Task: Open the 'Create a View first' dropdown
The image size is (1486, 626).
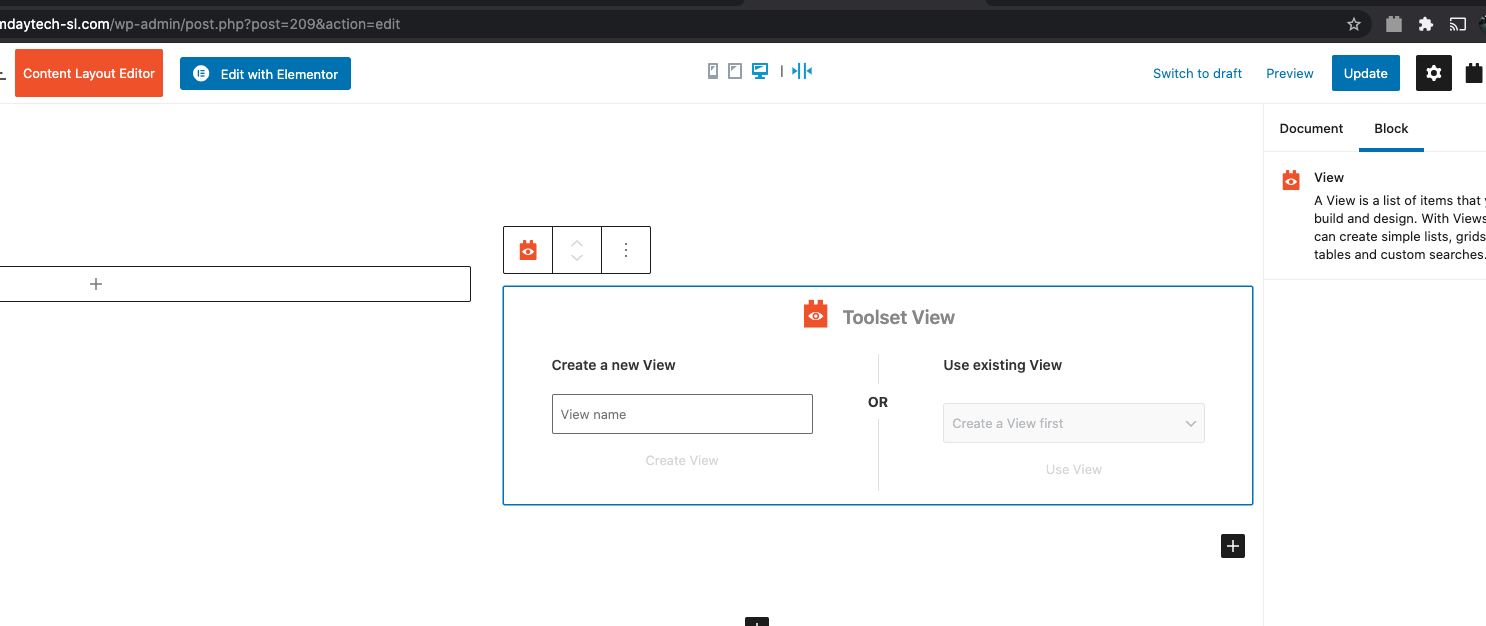Action: (x=1074, y=423)
